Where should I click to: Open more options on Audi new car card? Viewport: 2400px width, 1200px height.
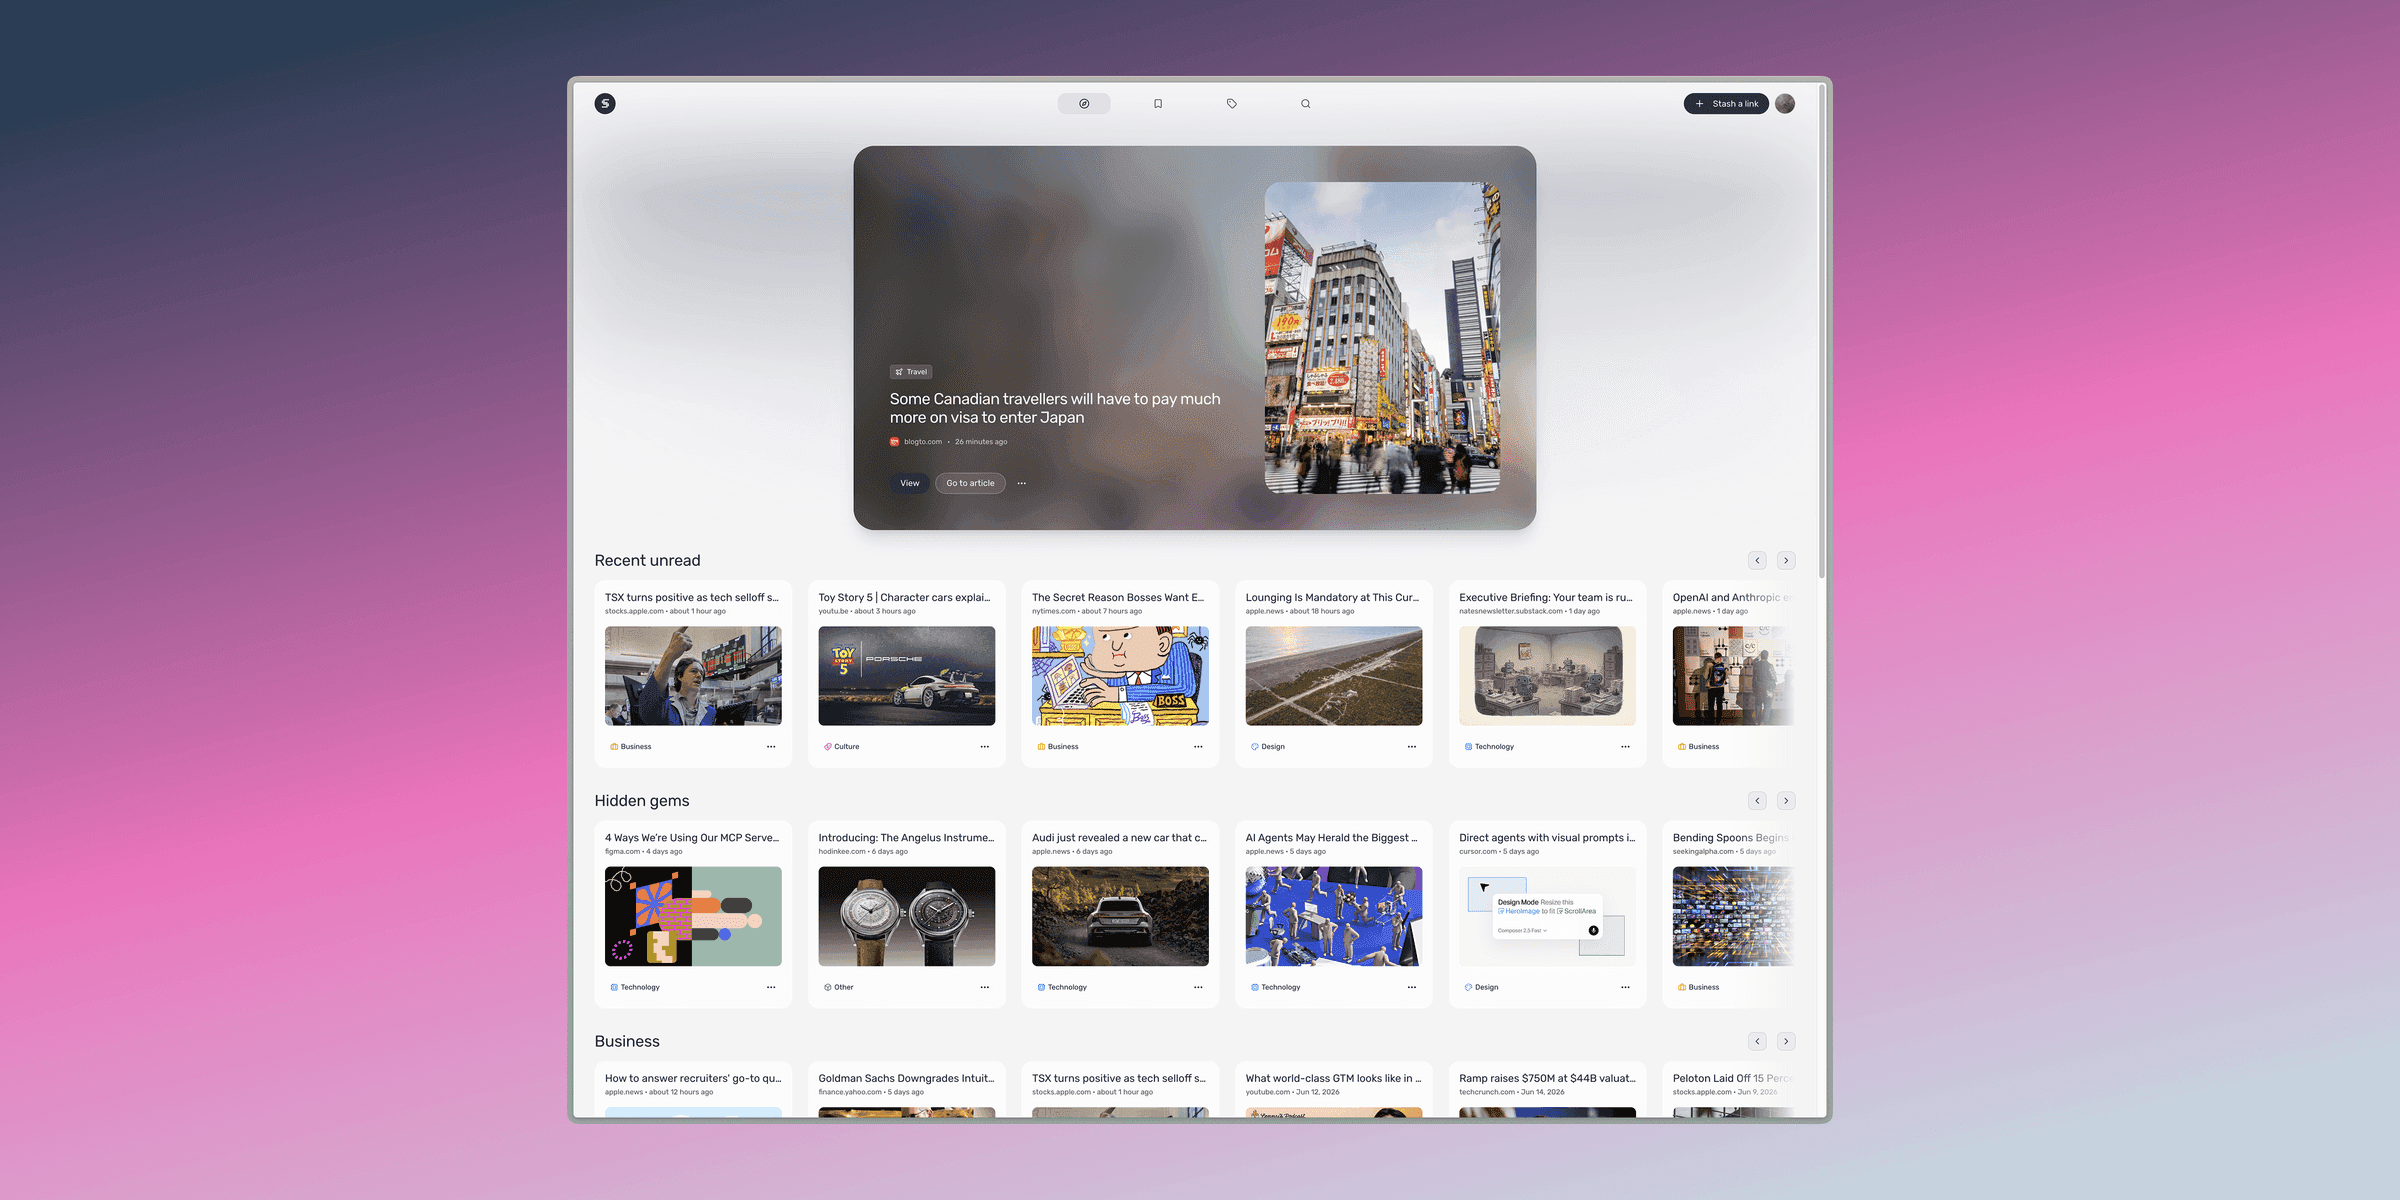[x=1198, y=987]
